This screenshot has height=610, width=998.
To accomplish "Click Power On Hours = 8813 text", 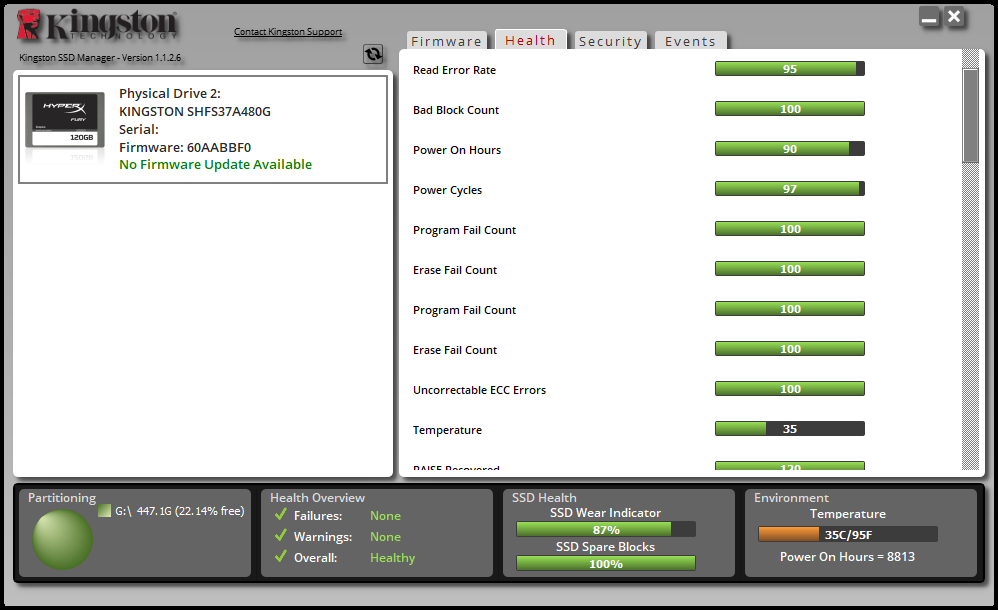I will tap(847, 557).
